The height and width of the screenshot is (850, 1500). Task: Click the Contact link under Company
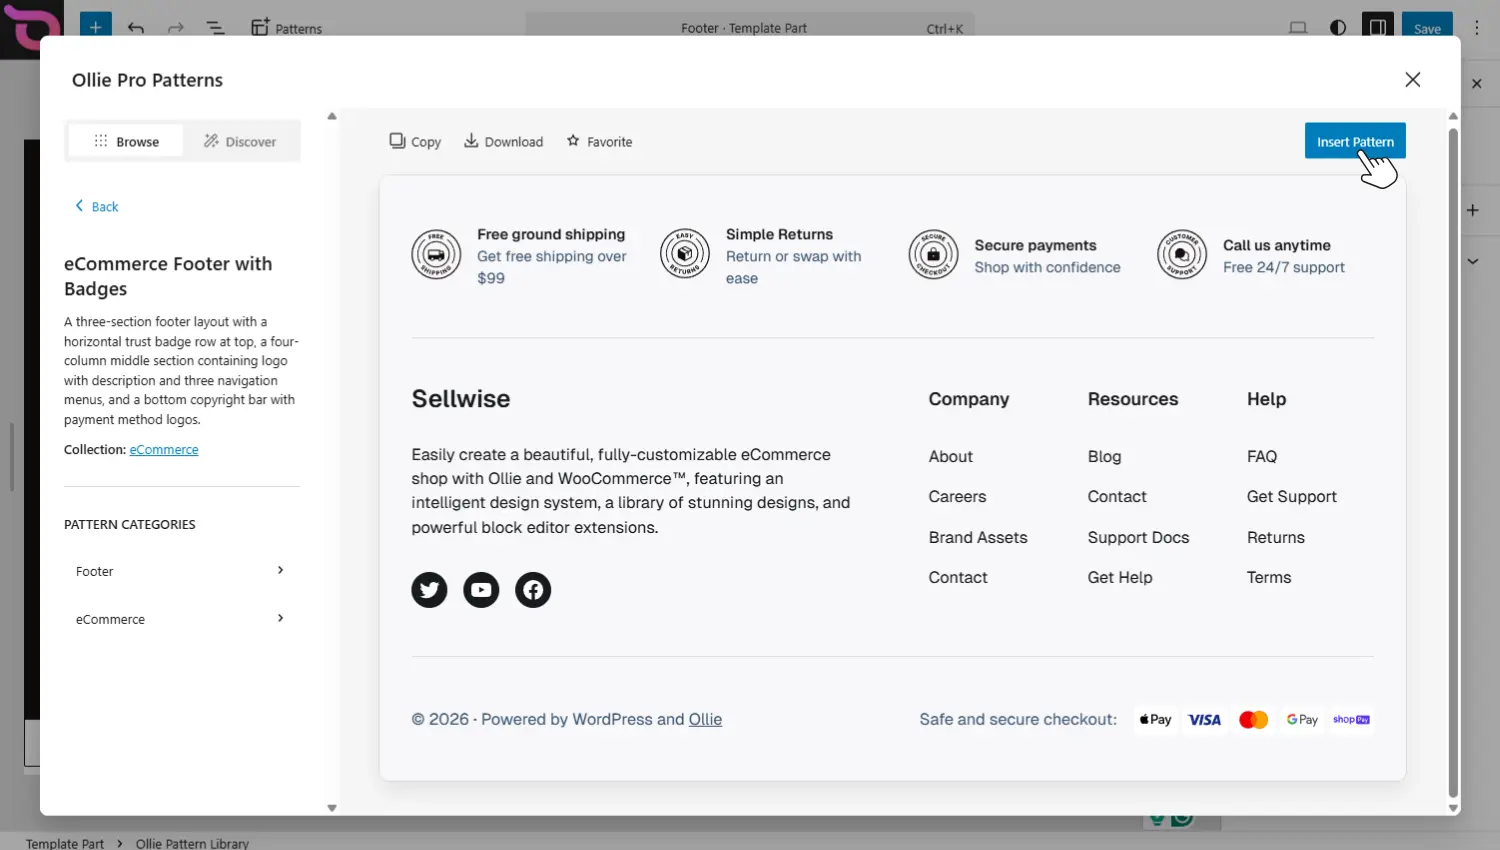coord(958,577)
